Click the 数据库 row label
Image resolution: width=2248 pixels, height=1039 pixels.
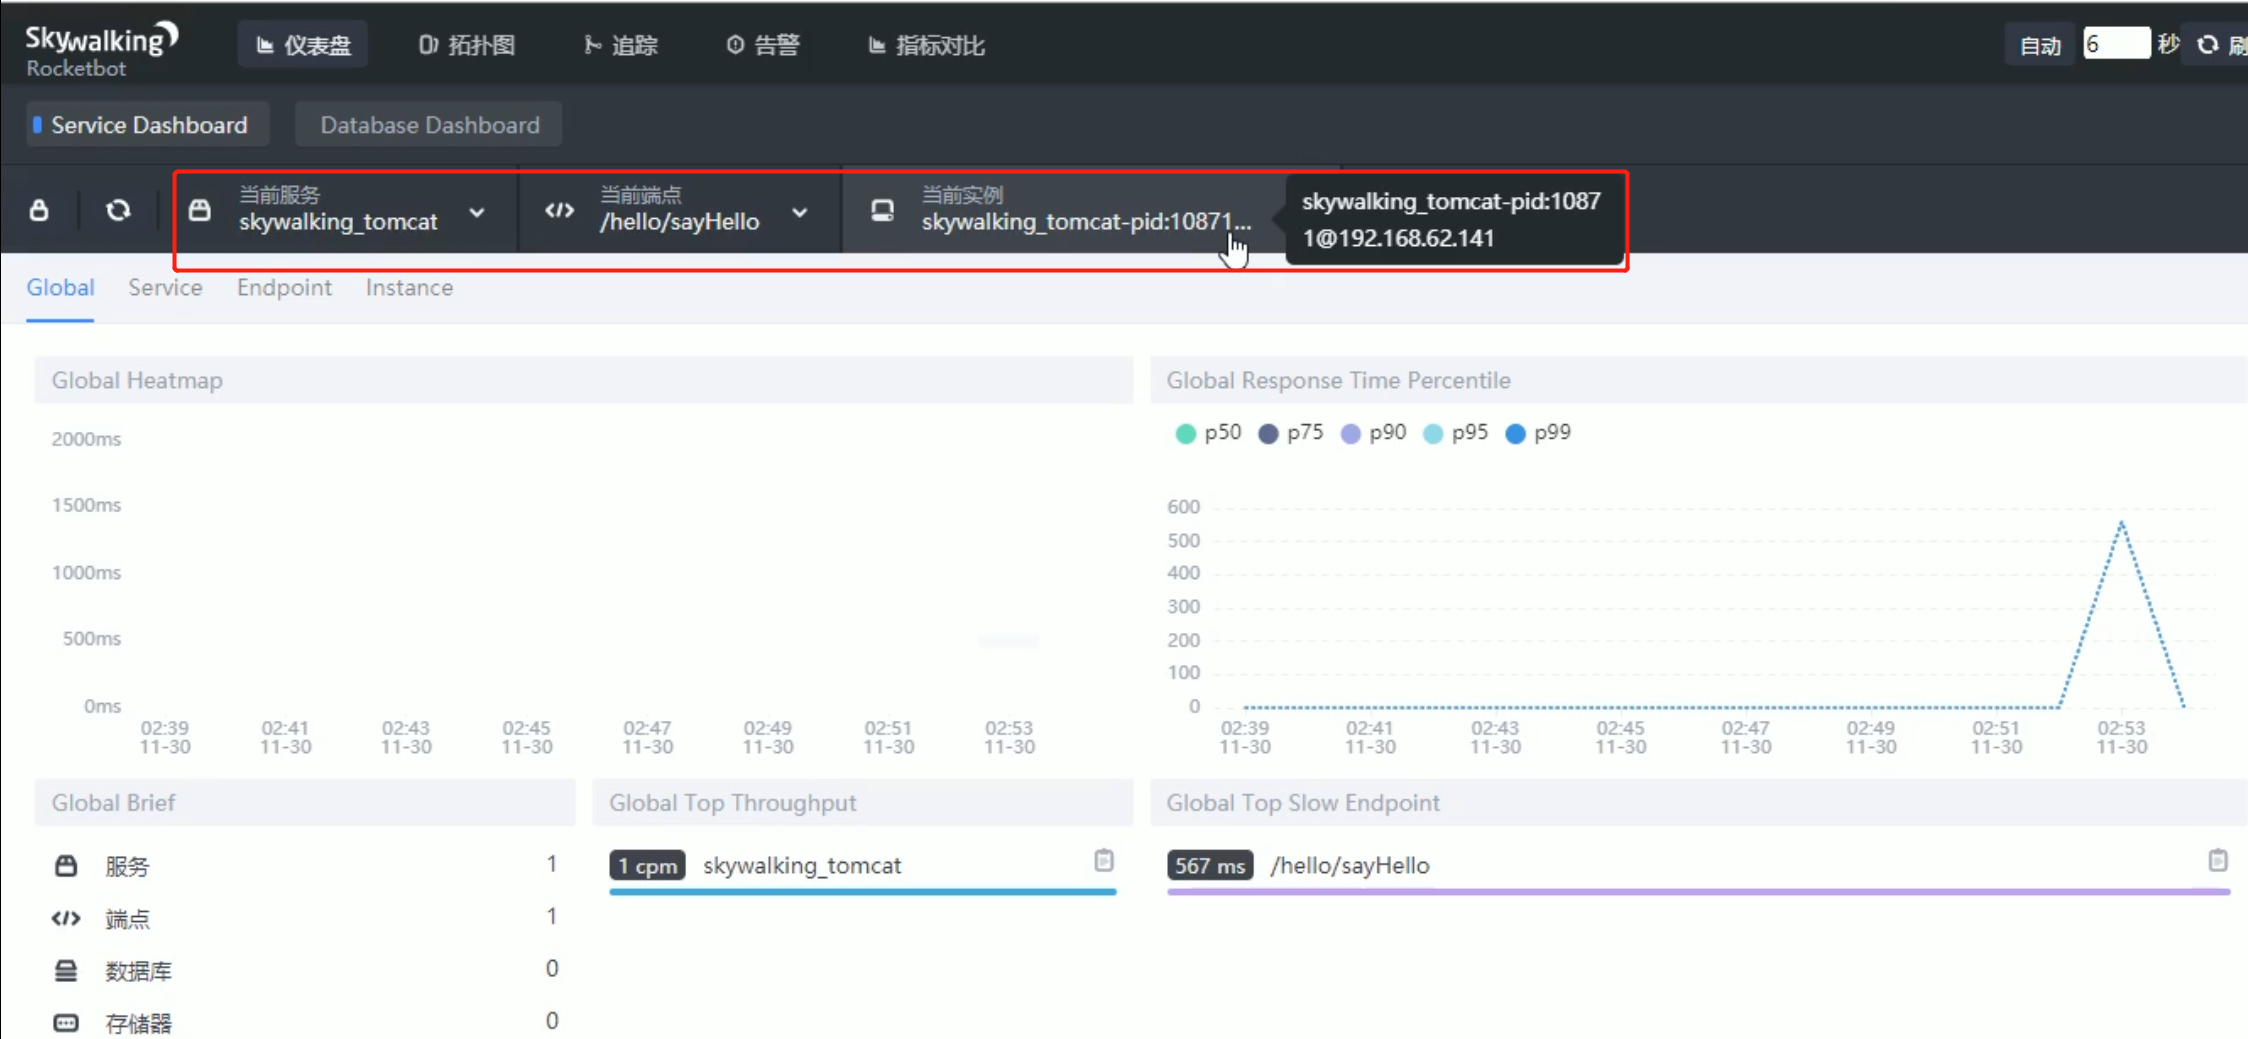(x=138, y=971)
